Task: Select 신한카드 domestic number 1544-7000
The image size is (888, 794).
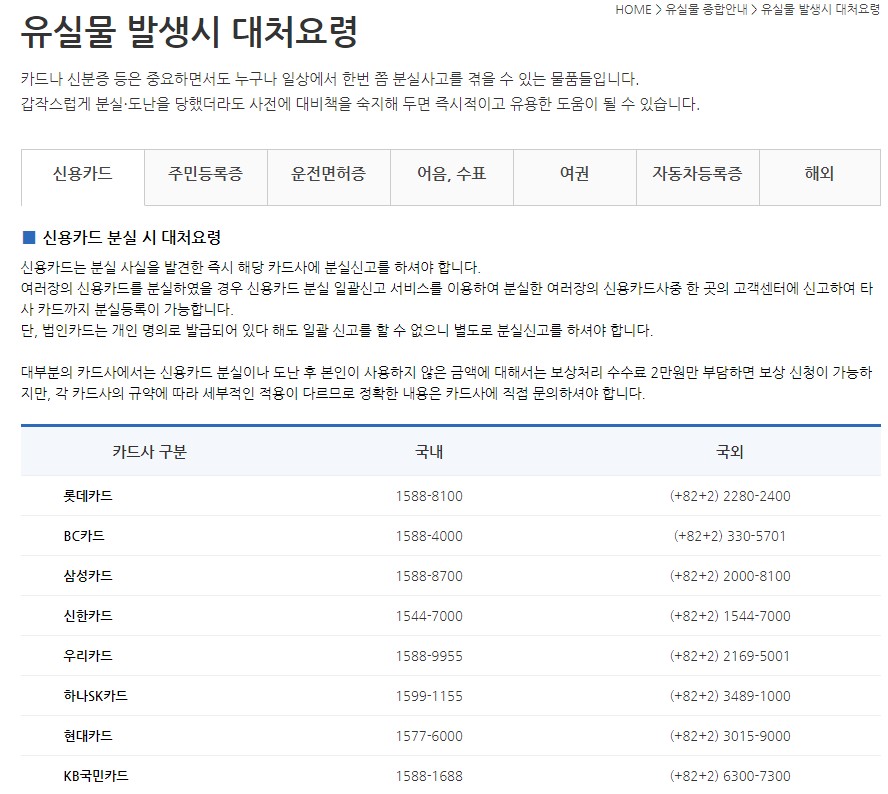Action: [429, 616]
